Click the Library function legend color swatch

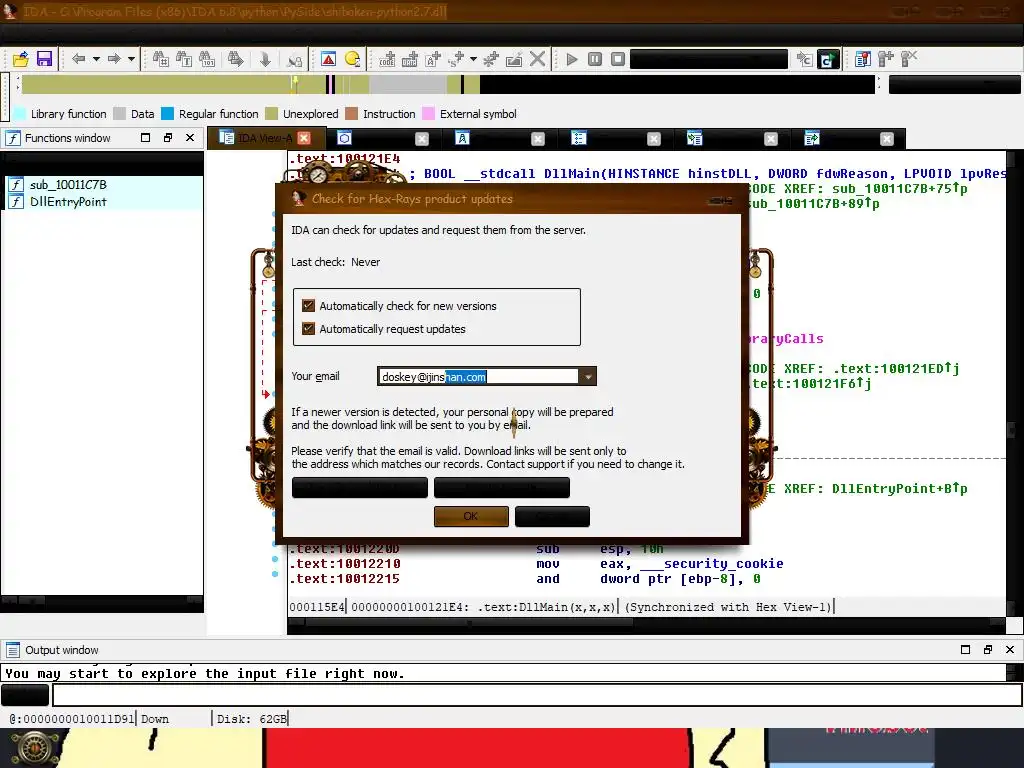click(x=20, y=114)
